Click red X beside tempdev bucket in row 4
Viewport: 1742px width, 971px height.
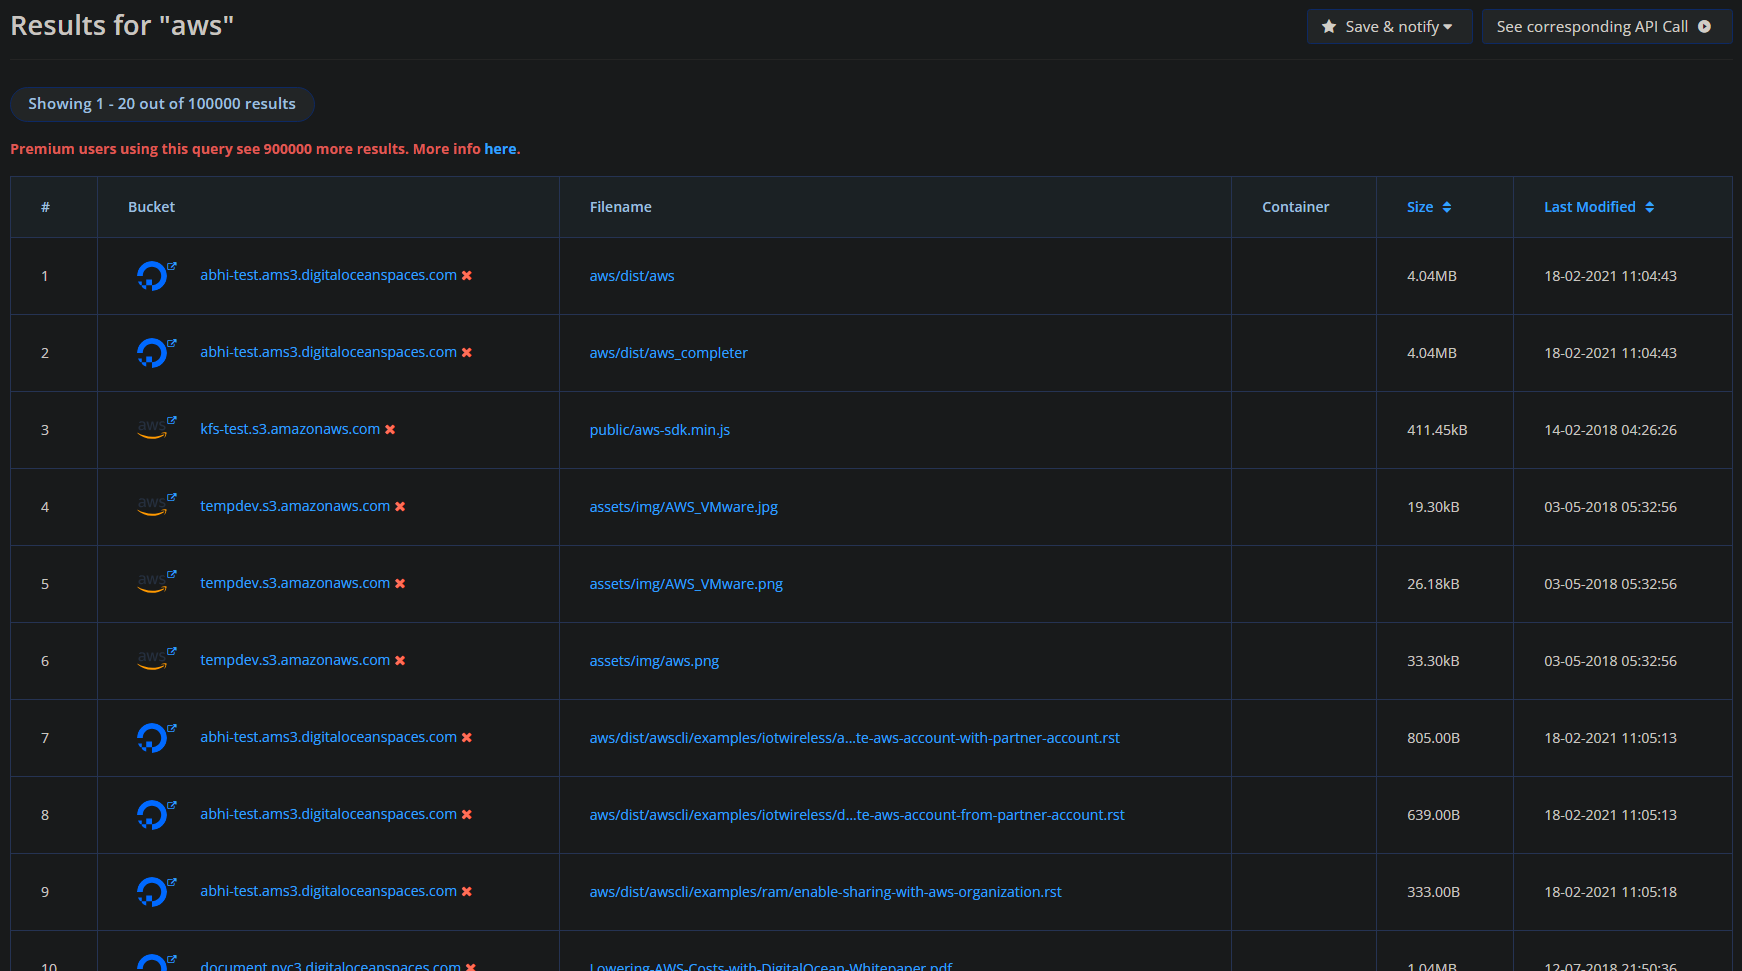400,507
